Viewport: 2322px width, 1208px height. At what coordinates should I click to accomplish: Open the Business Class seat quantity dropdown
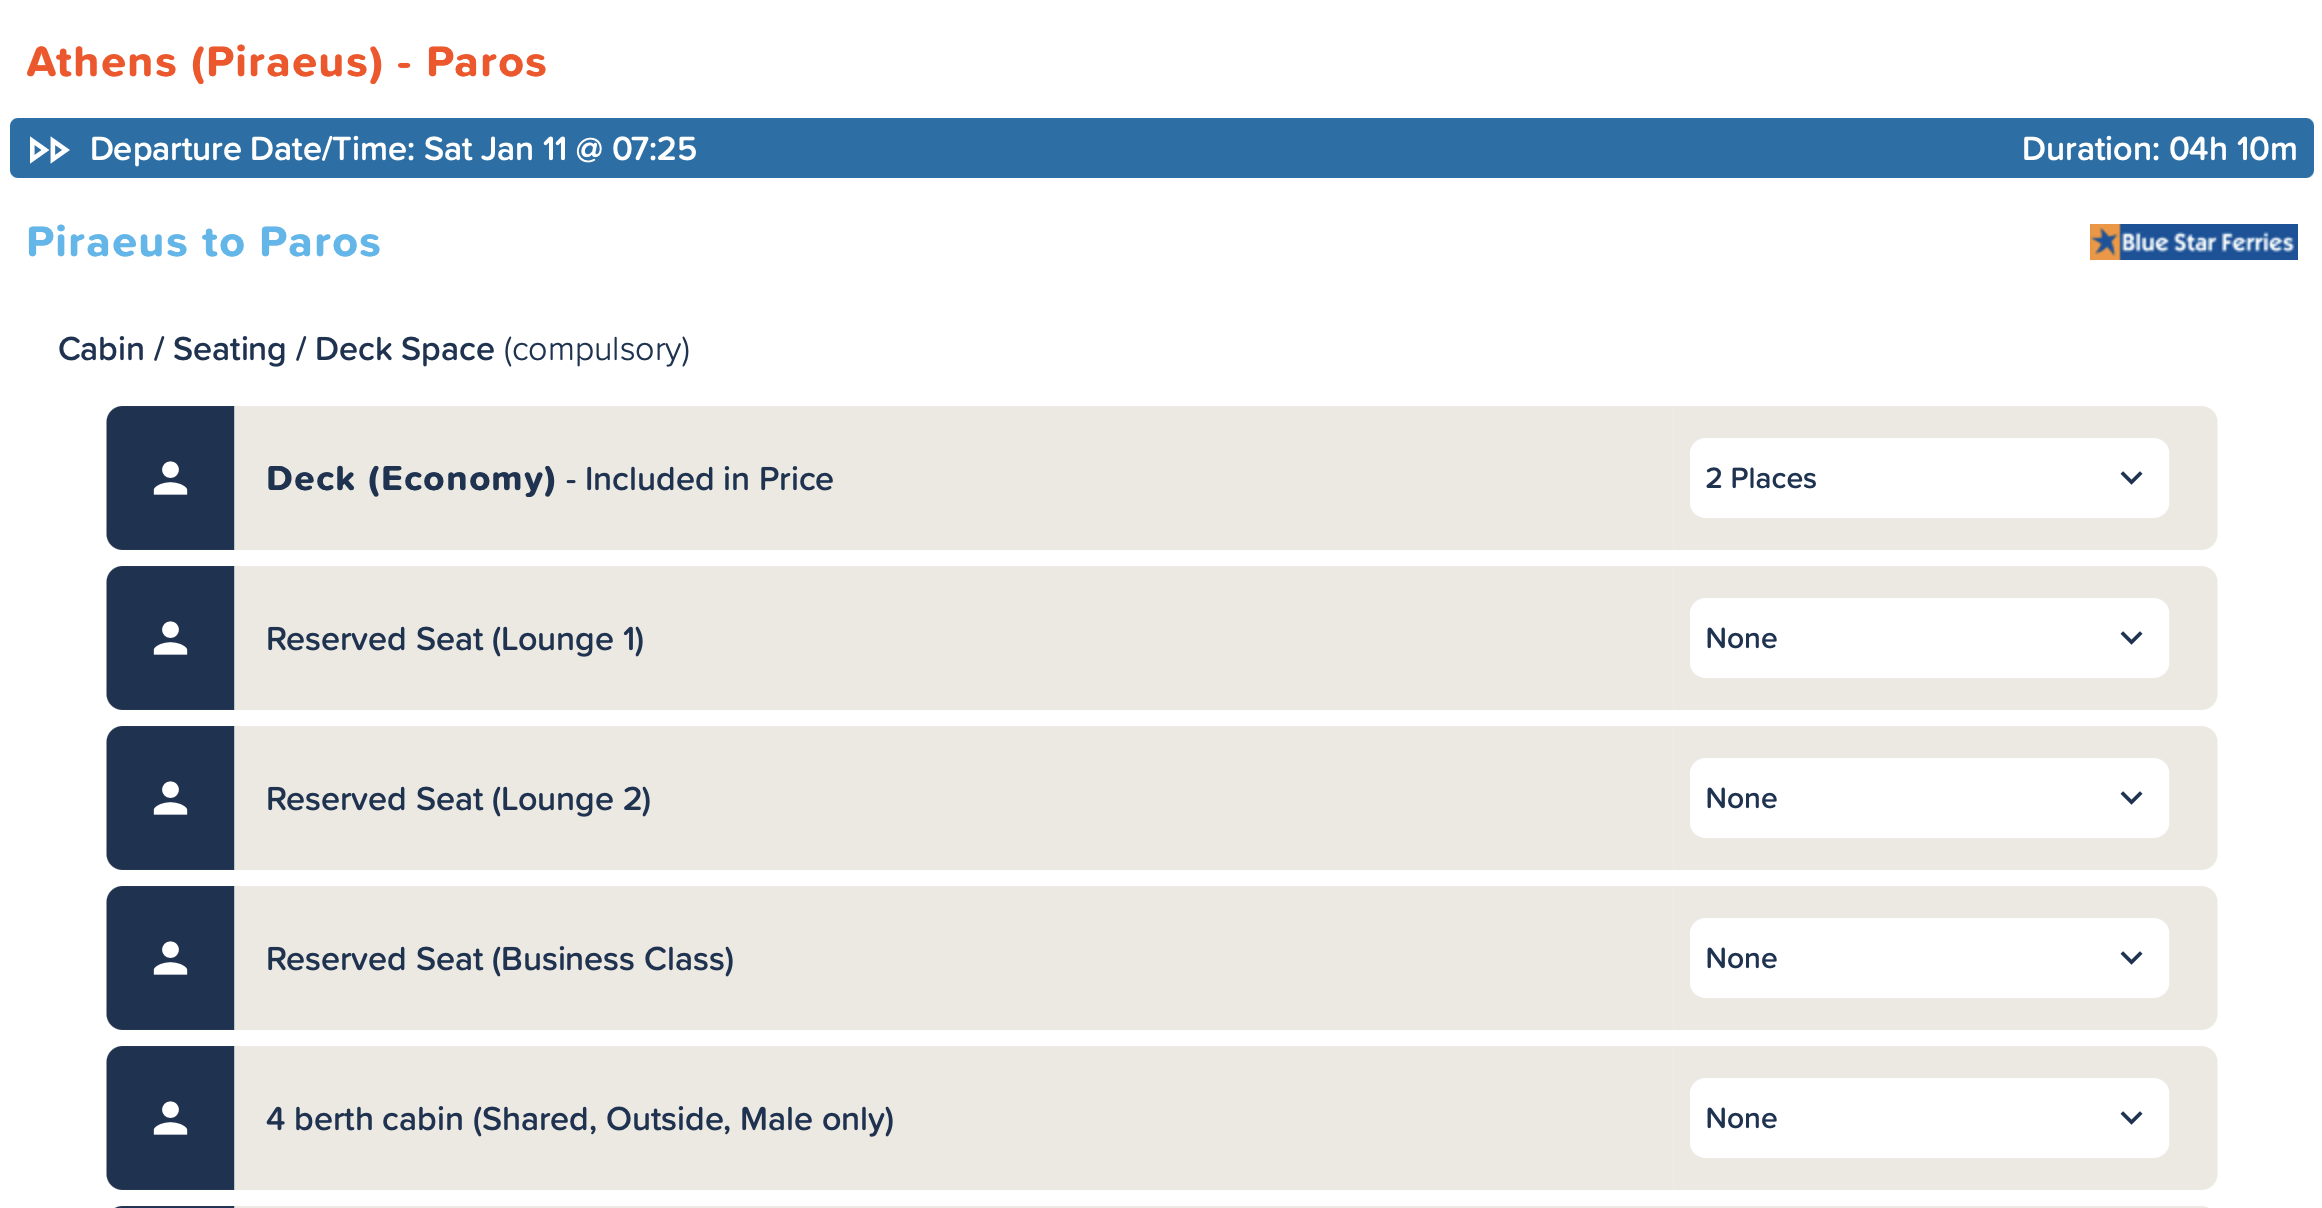click(x=1929, y=958)
